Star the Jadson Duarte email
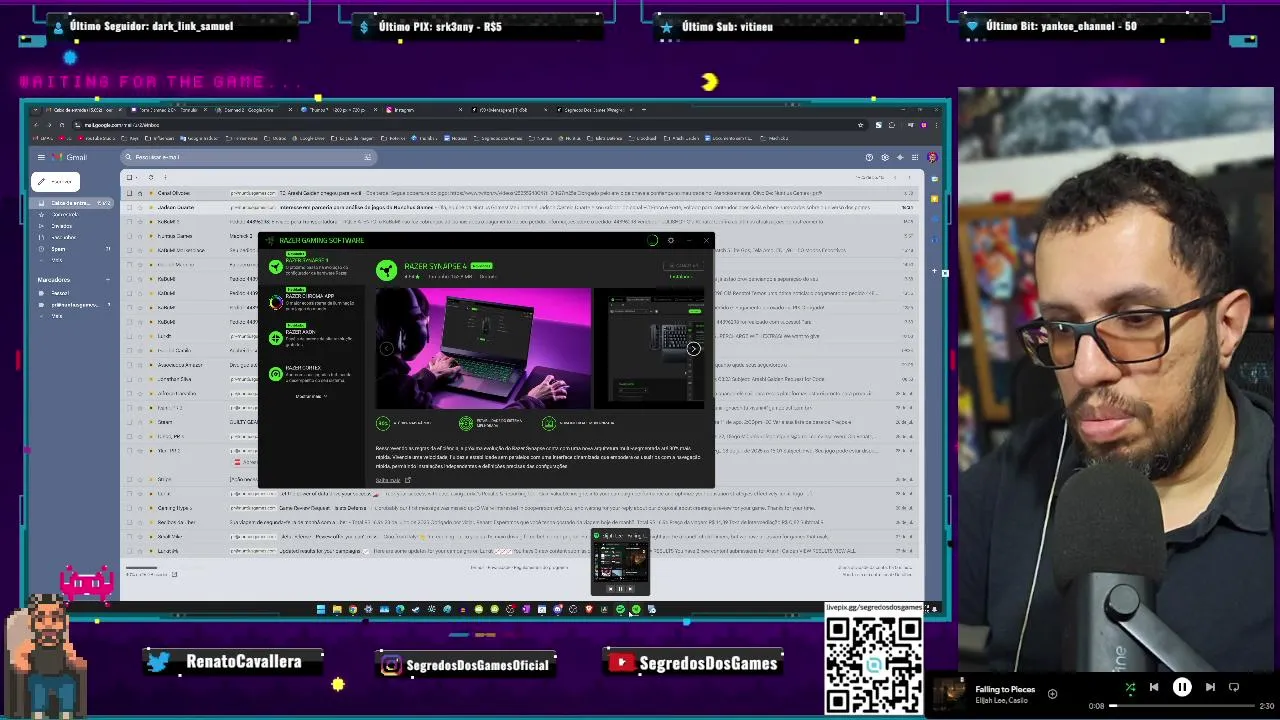This screenshot has width=1280, height=720. (140, 207)
